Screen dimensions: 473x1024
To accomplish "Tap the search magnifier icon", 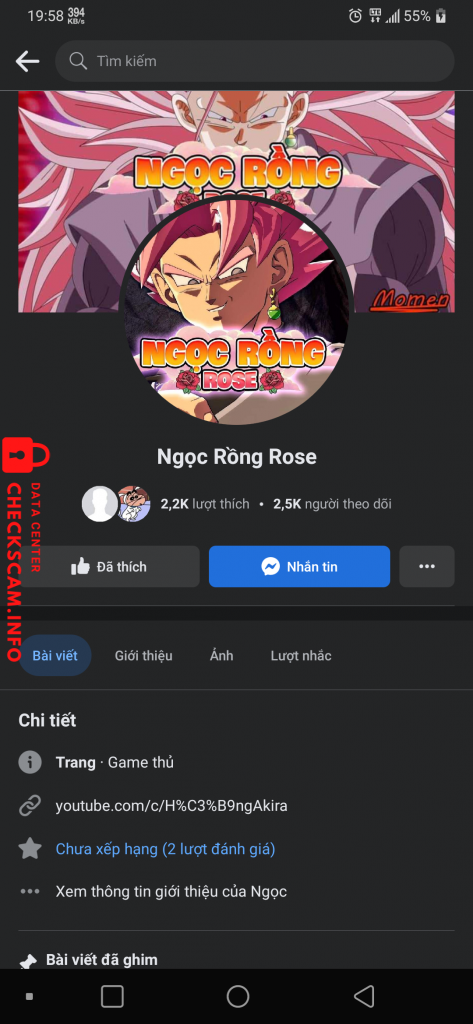I will 78,61.
